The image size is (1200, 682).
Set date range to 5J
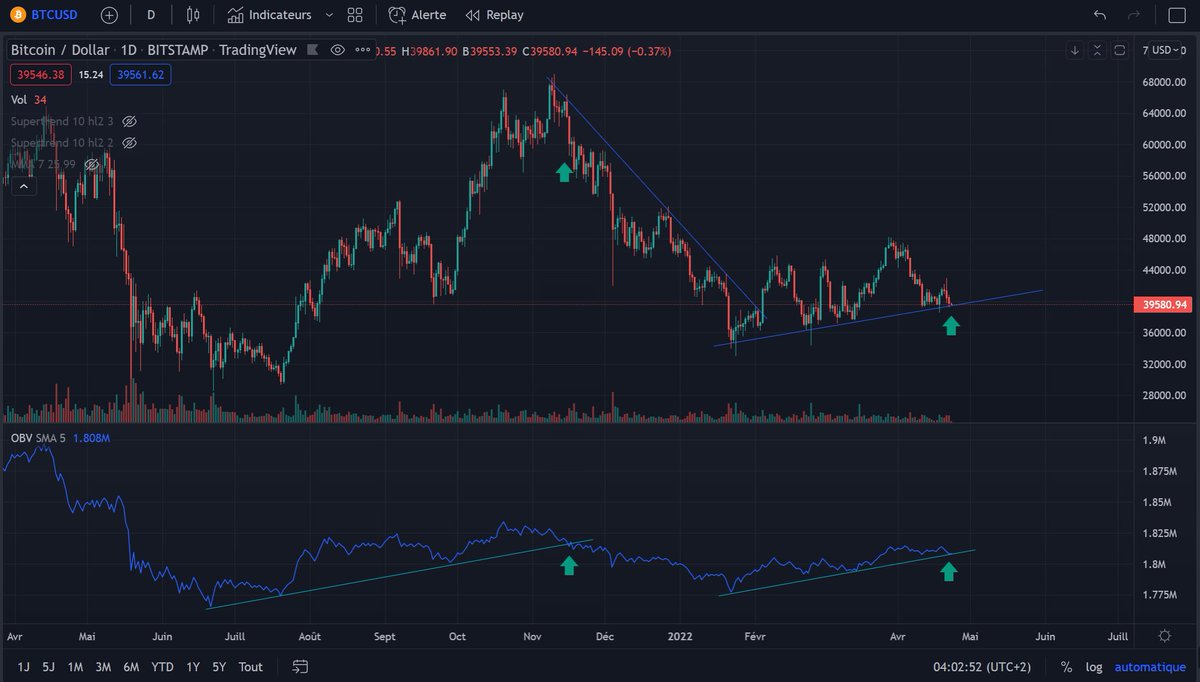pyautogui.click(x=48, y=666)
